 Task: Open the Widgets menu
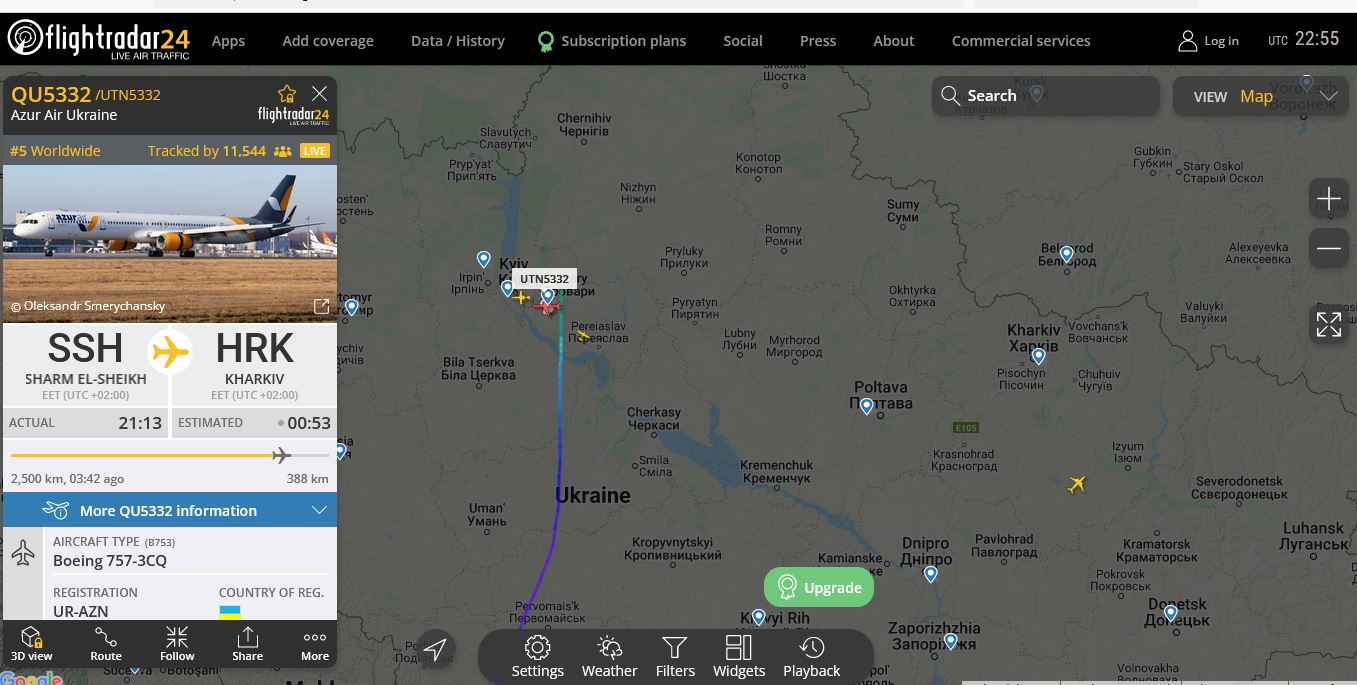pyautogui.click(x=739, y=656)
